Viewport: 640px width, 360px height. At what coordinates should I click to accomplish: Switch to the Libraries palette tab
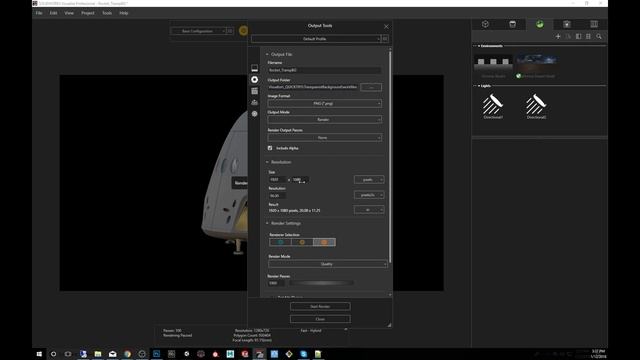point(594,24)
